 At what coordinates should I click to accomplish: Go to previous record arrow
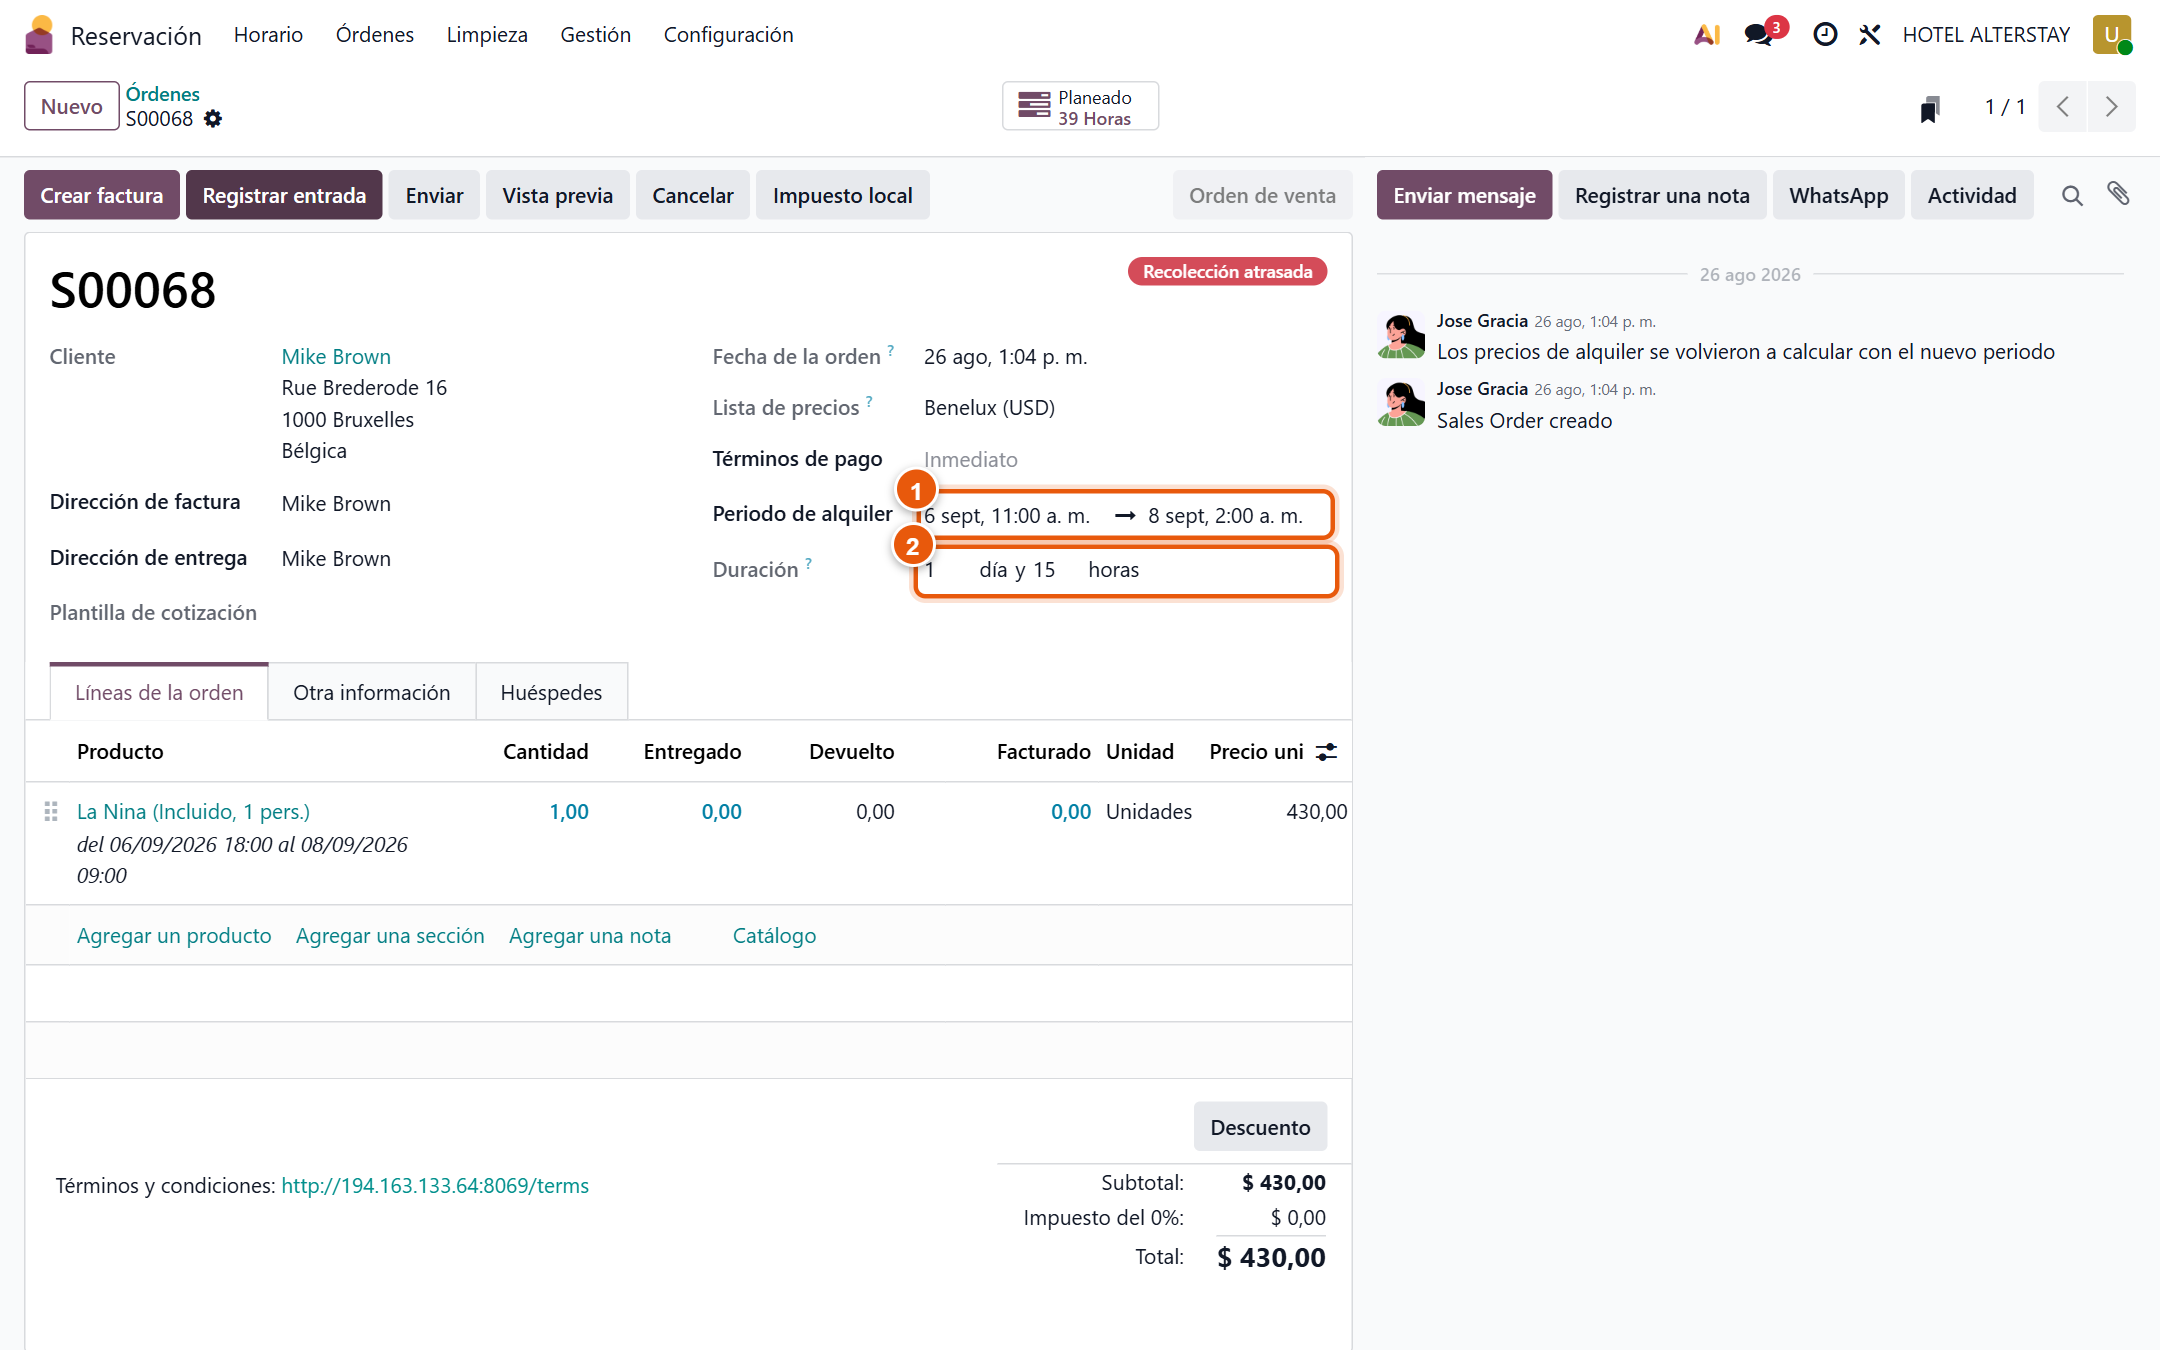[x=2062, y=107]
